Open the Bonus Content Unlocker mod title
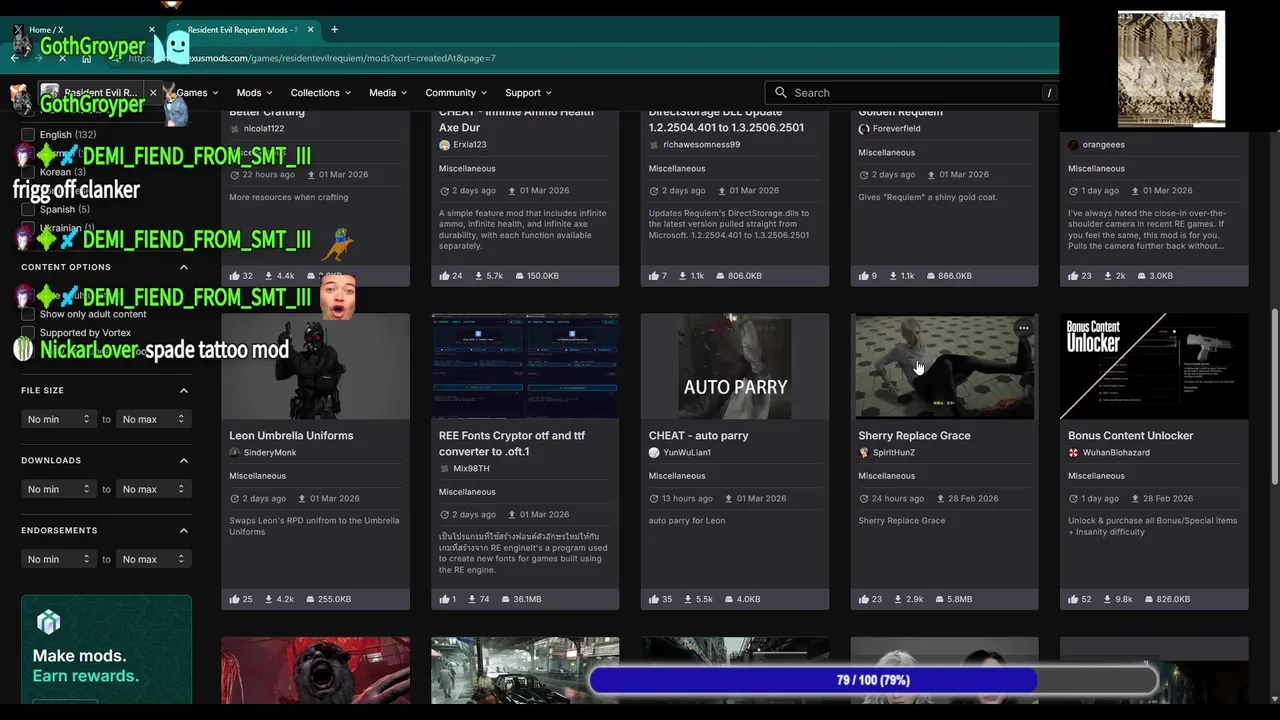 click(x=1130, y=435)
